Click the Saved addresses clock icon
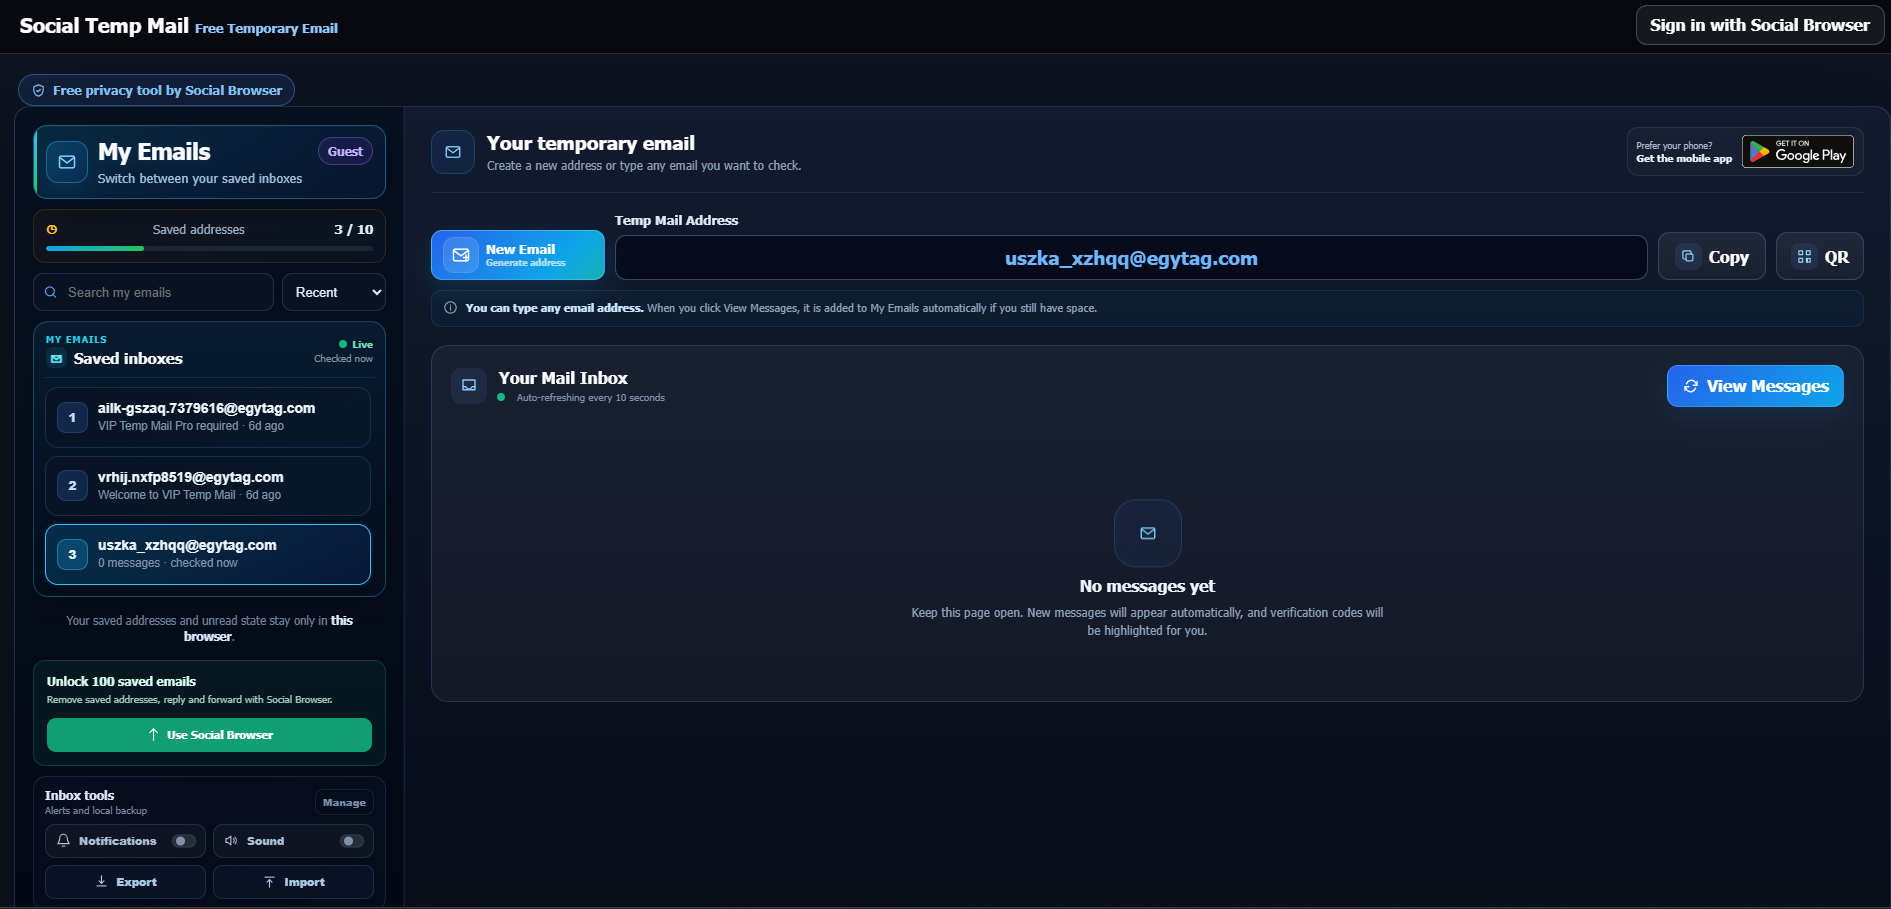Screen dimensions: 1891x909 click(52, 229)
